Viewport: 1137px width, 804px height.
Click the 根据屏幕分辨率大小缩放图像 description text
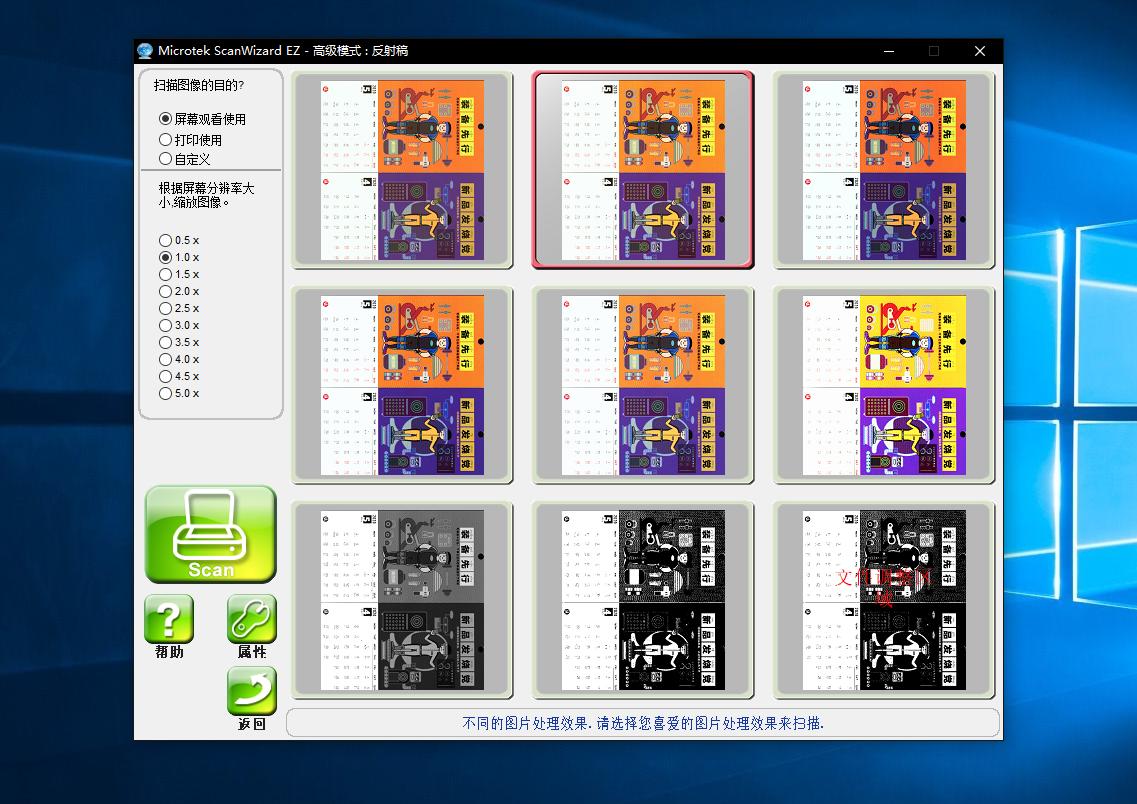(x=207, y=195)
